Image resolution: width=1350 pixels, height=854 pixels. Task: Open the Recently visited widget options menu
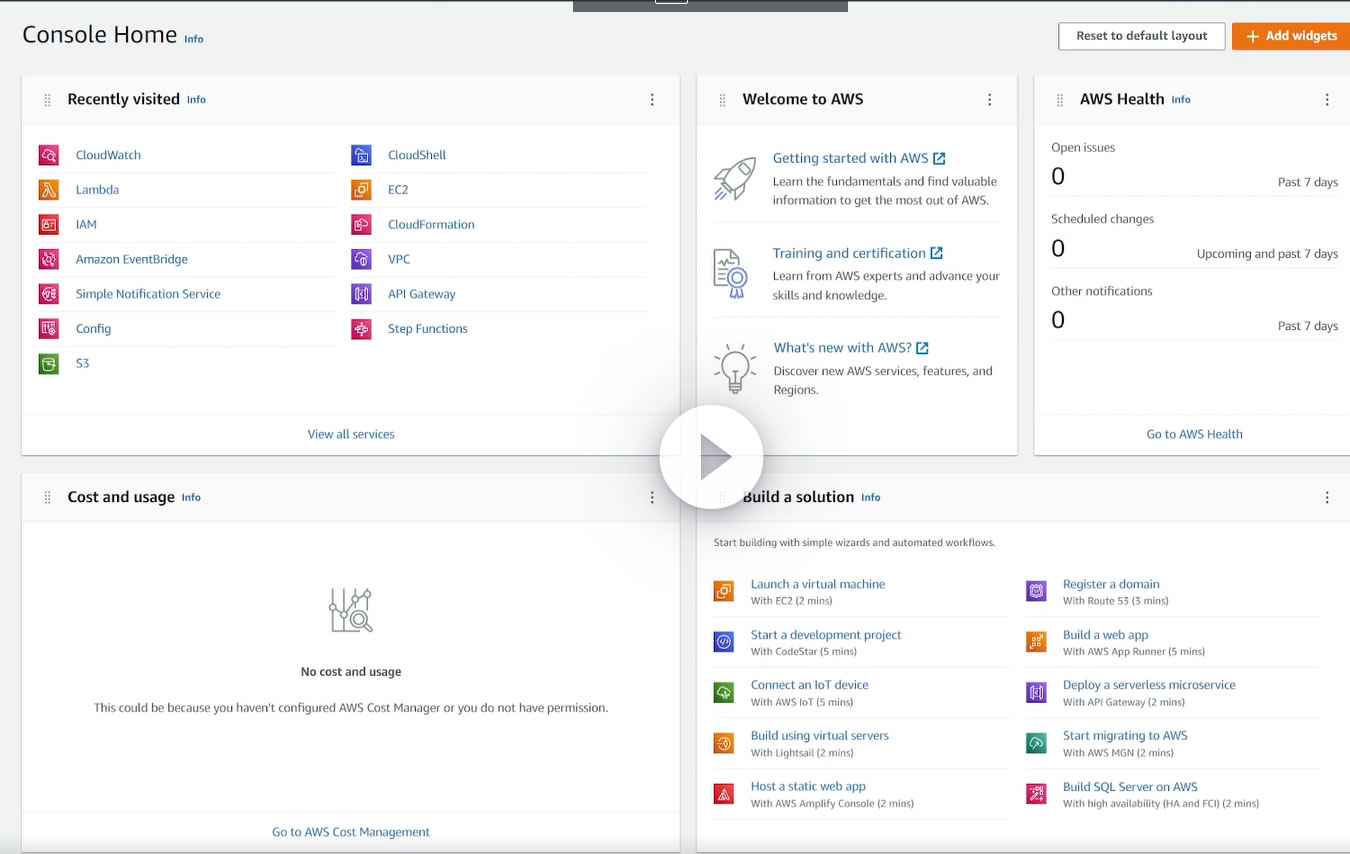pos(652,100)
